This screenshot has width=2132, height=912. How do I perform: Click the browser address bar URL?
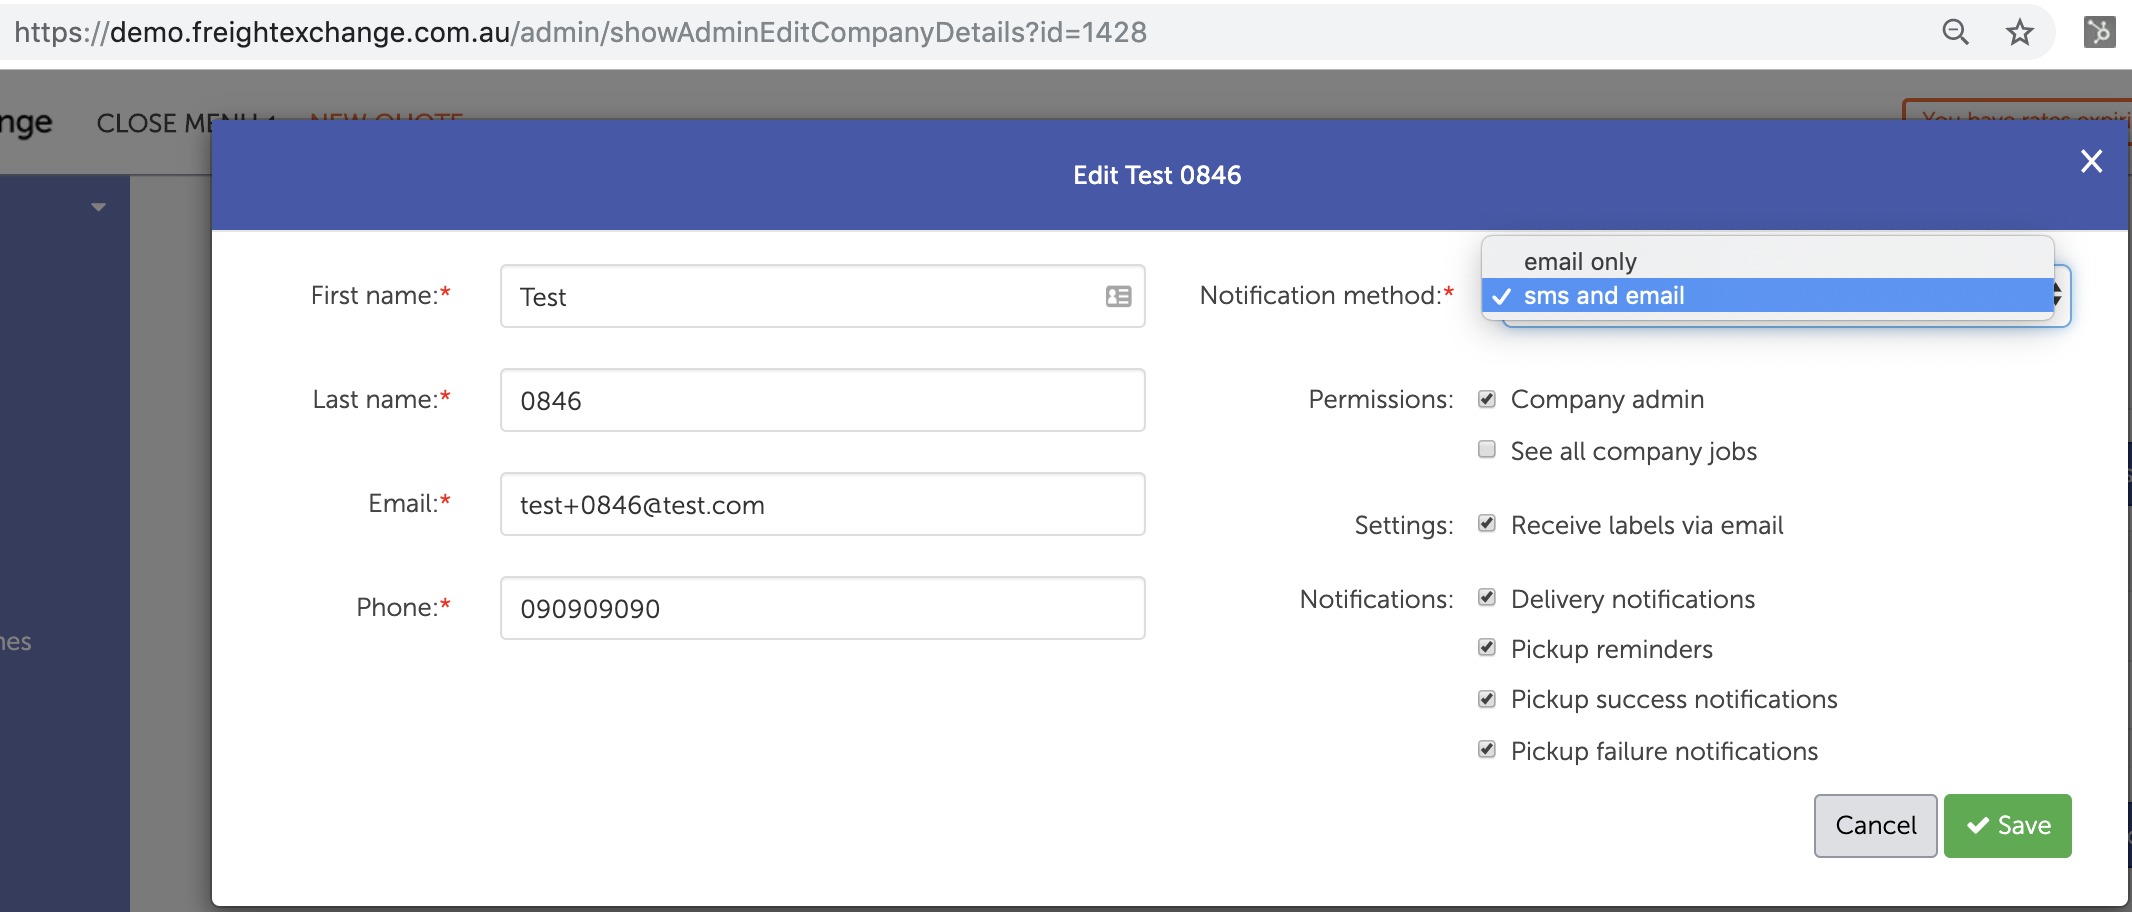pos(580,32)
